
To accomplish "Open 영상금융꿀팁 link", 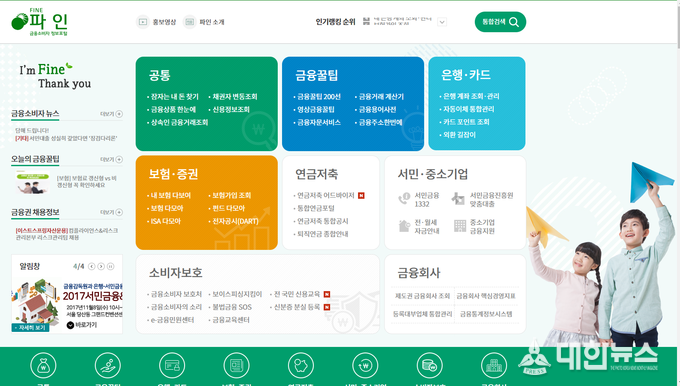I will [x=315, y=109].
